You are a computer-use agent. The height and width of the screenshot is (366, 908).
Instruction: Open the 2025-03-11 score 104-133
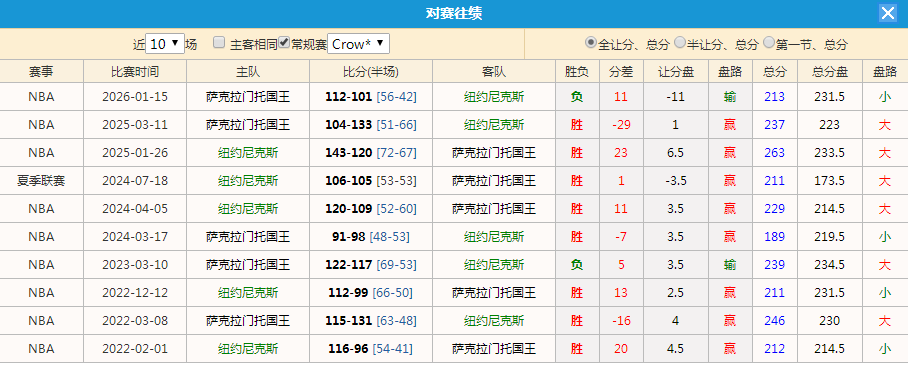coord(349,125)
